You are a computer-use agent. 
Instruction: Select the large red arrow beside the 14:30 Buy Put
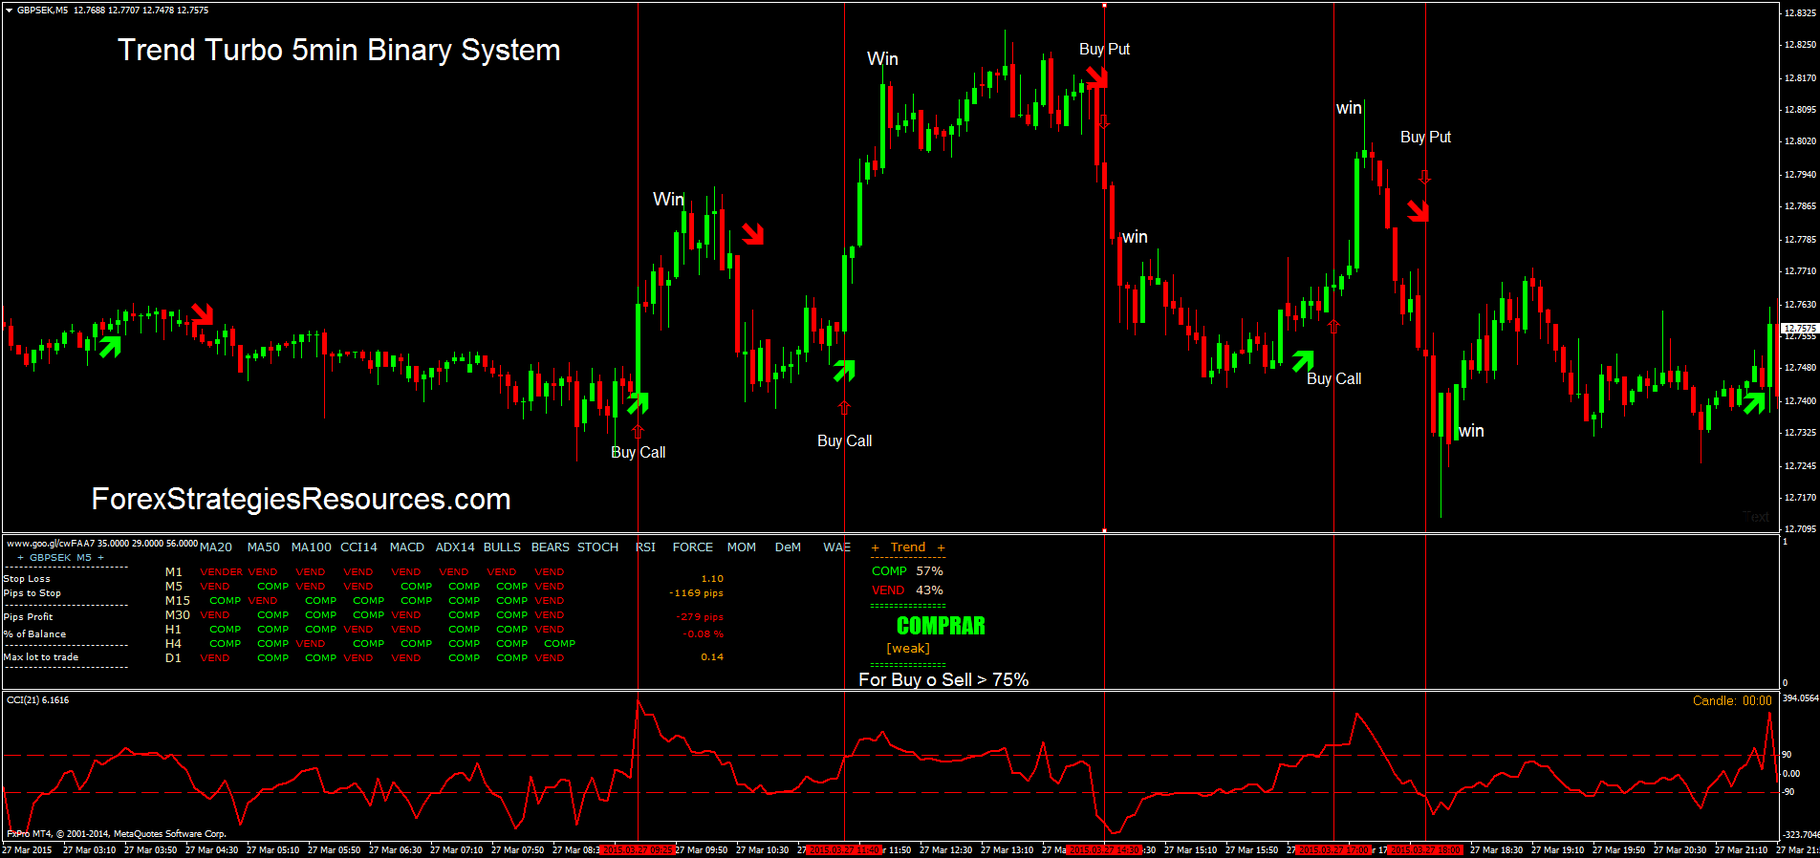coord(1097,78)
